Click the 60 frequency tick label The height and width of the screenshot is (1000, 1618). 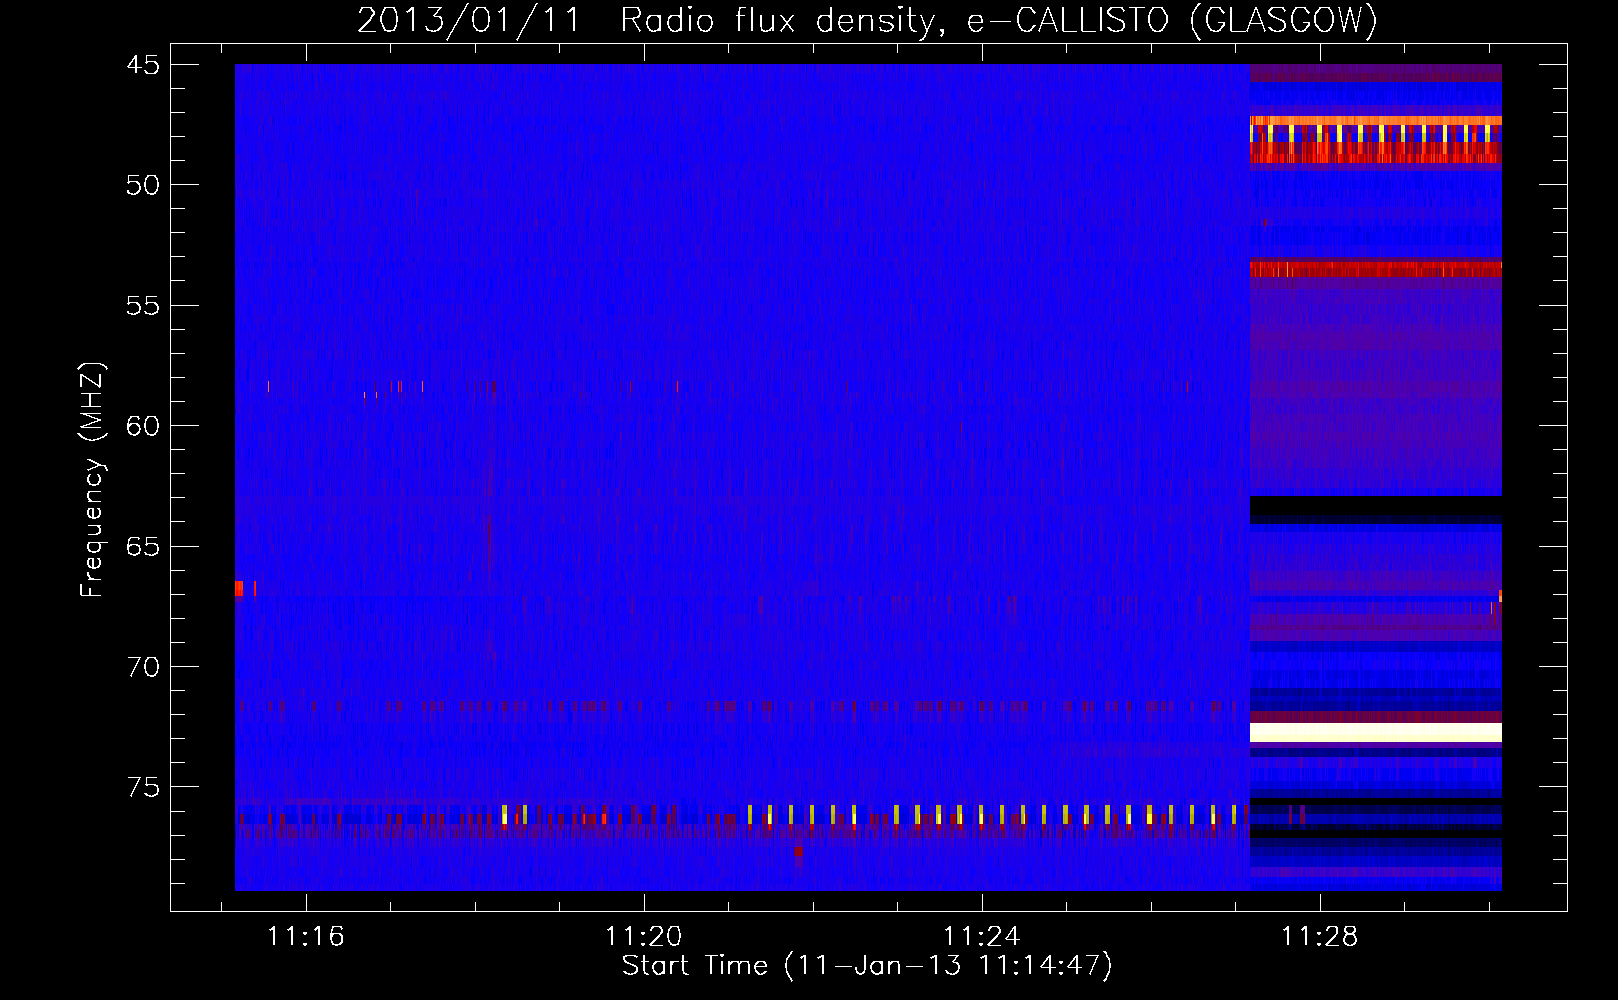point(143,426)
